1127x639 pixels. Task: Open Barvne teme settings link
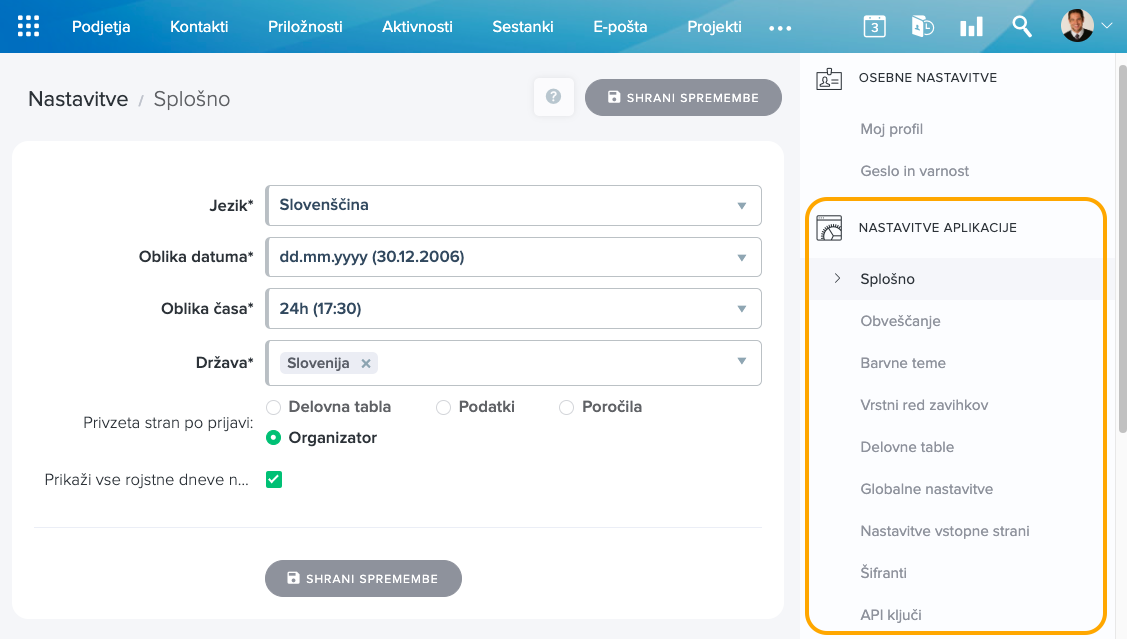click(902, 363)
